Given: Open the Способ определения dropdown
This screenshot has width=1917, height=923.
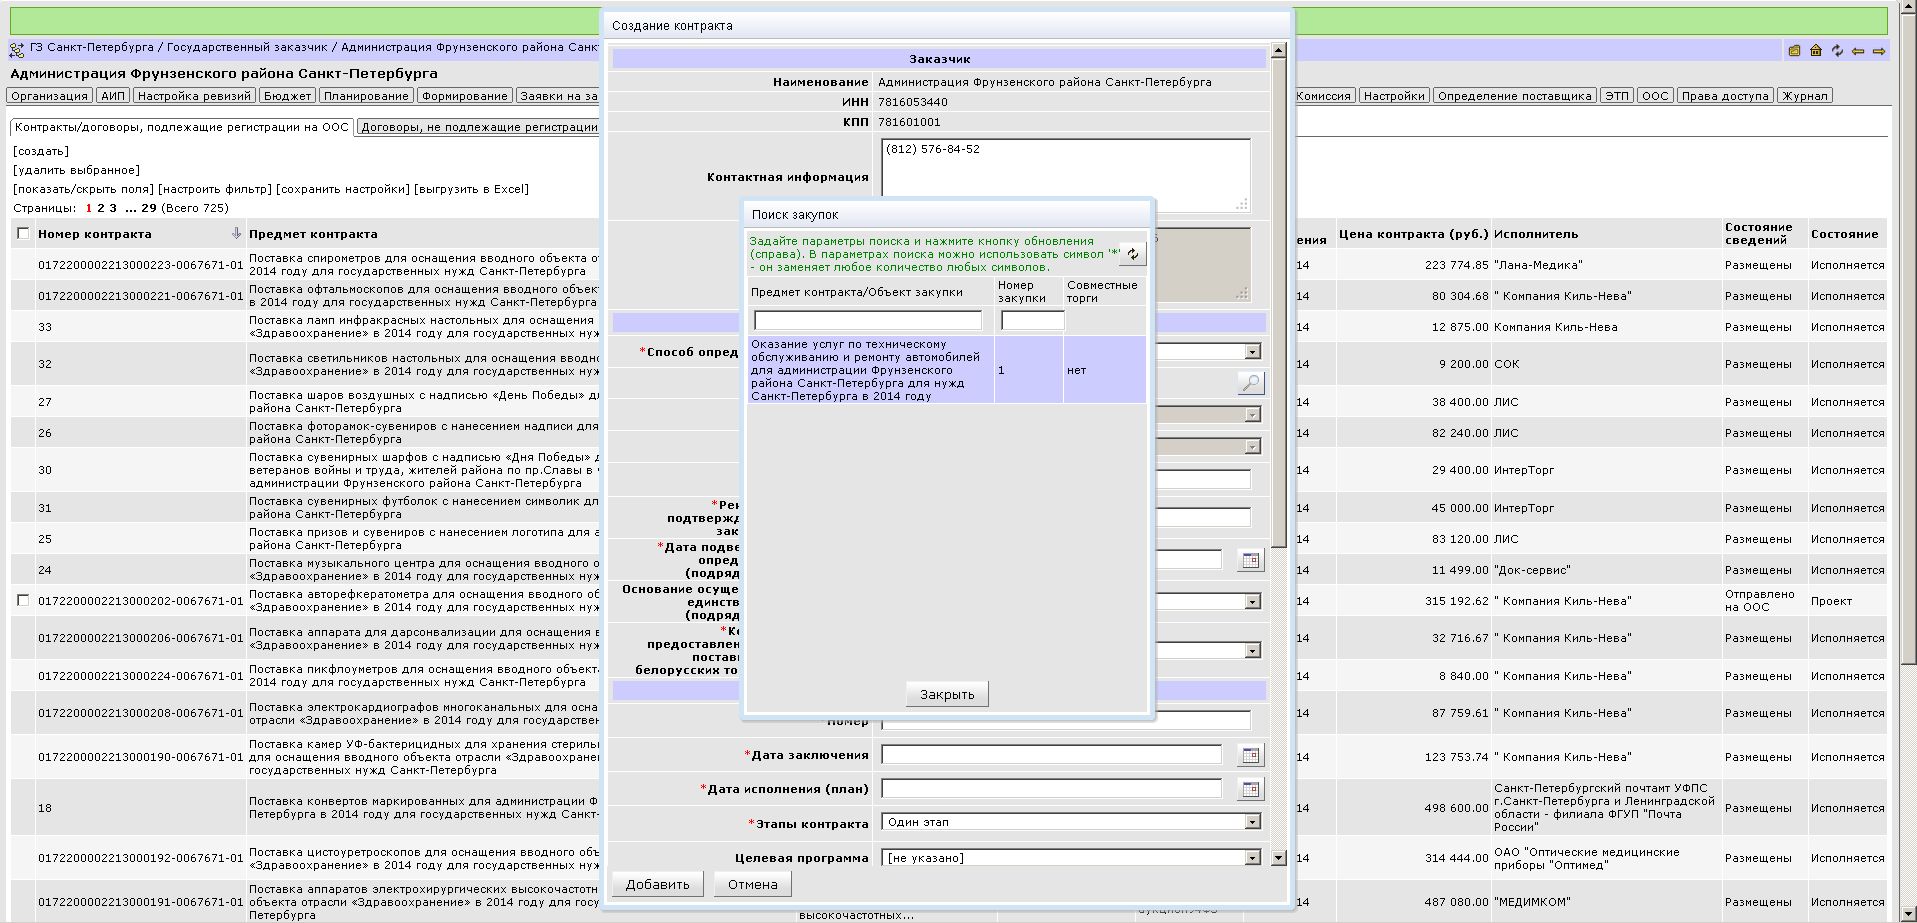Looking at the screenshot, I should (1252, 351).
